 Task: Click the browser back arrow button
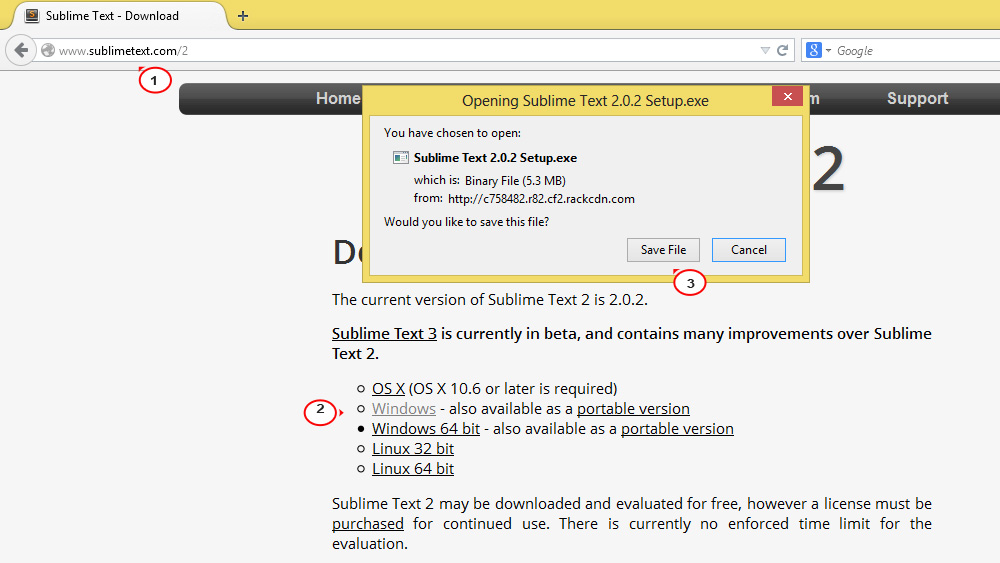pos(21,50)
